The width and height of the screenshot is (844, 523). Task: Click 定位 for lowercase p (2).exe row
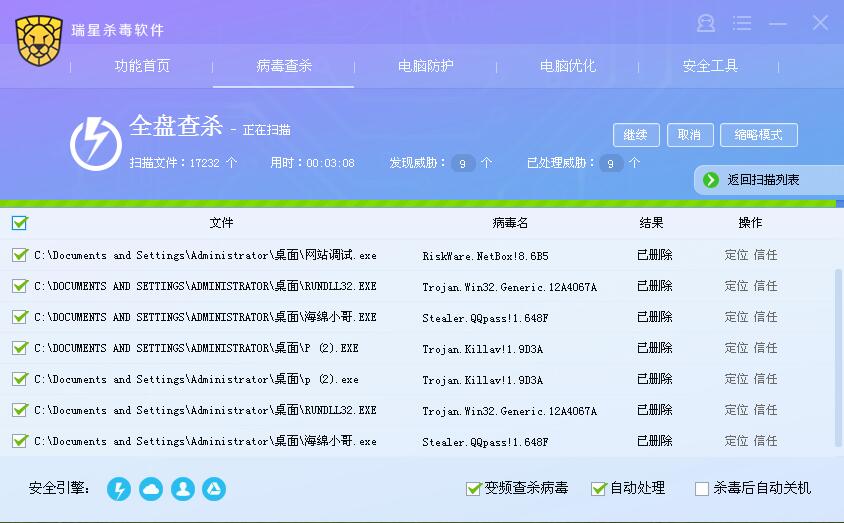click(x=736, y=379)
